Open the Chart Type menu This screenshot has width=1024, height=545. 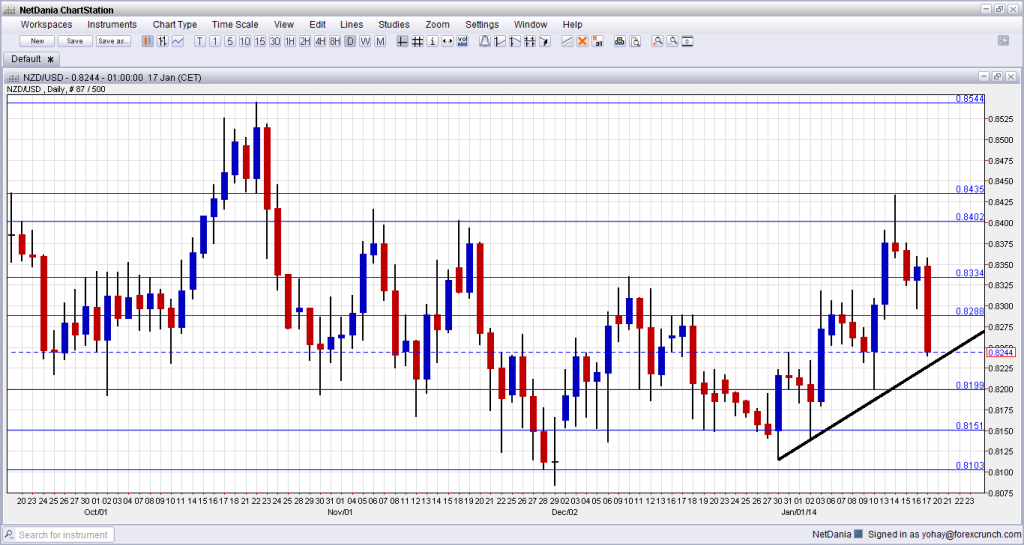175,24
